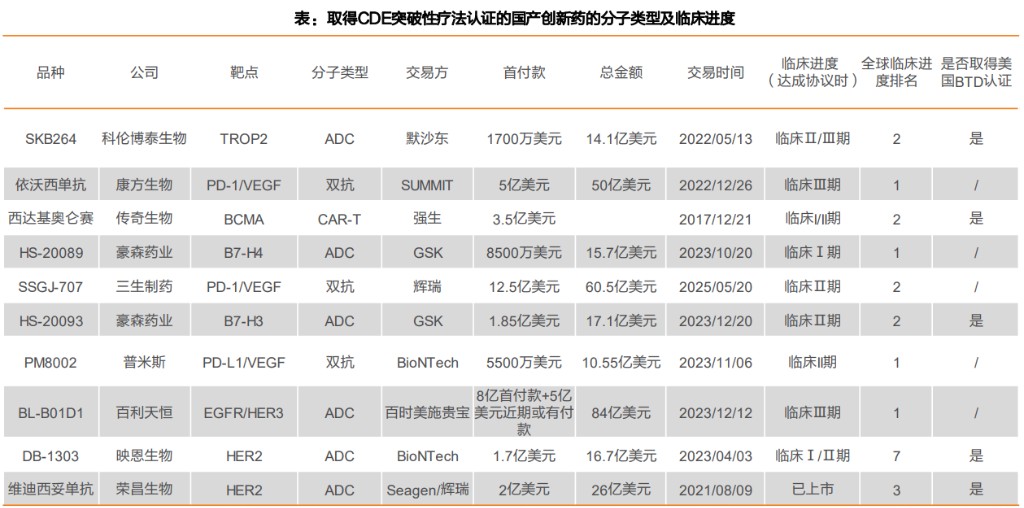Image resolution: width=1024 pixels, height=508 pixels.
Task: Select the 是否取得美国BTD认证 header
Action: pos(976,72)
